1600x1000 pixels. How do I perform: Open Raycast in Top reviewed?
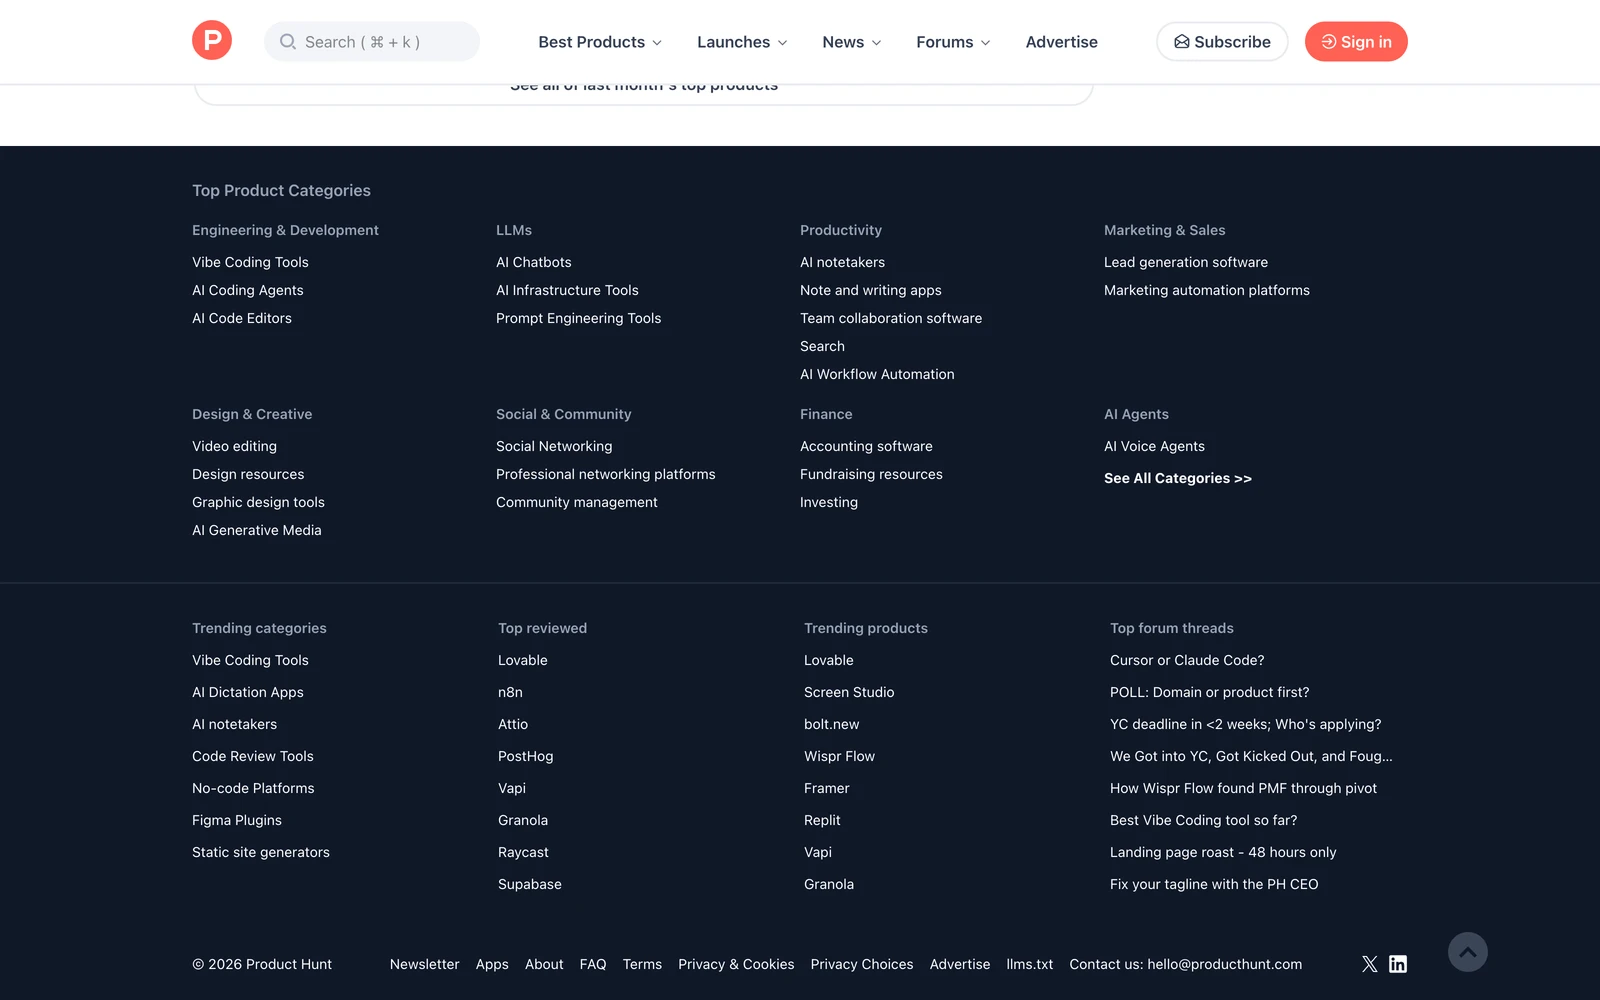[523, 852]
